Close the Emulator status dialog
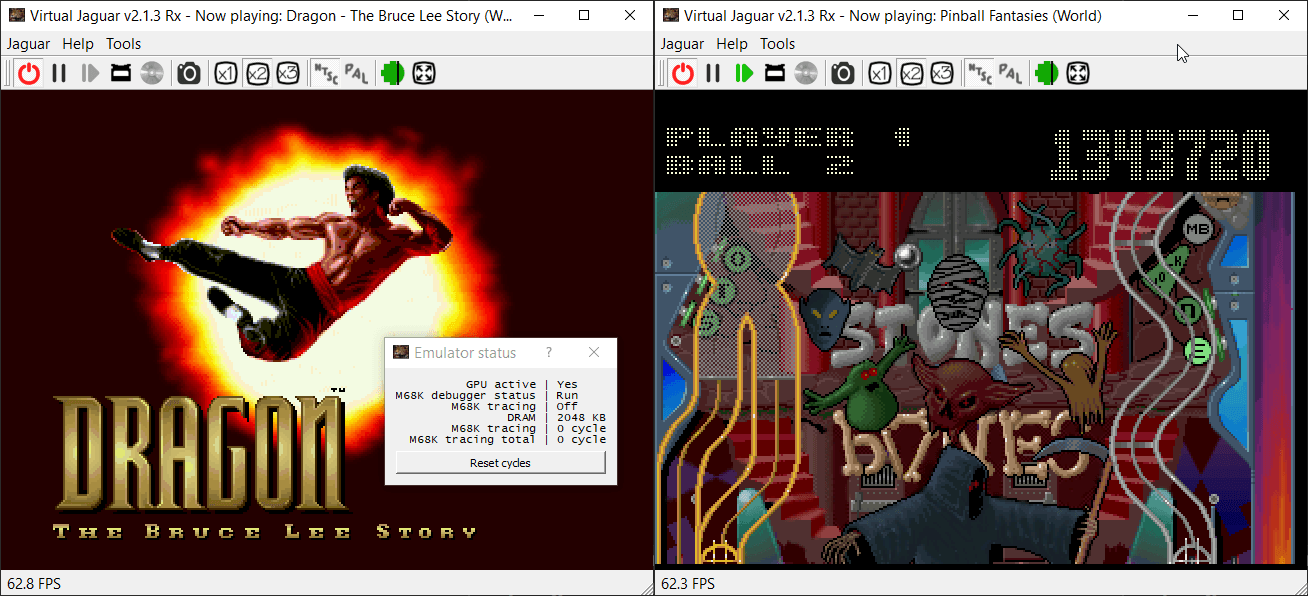1308x596 pixels. [x=594, y=352]
